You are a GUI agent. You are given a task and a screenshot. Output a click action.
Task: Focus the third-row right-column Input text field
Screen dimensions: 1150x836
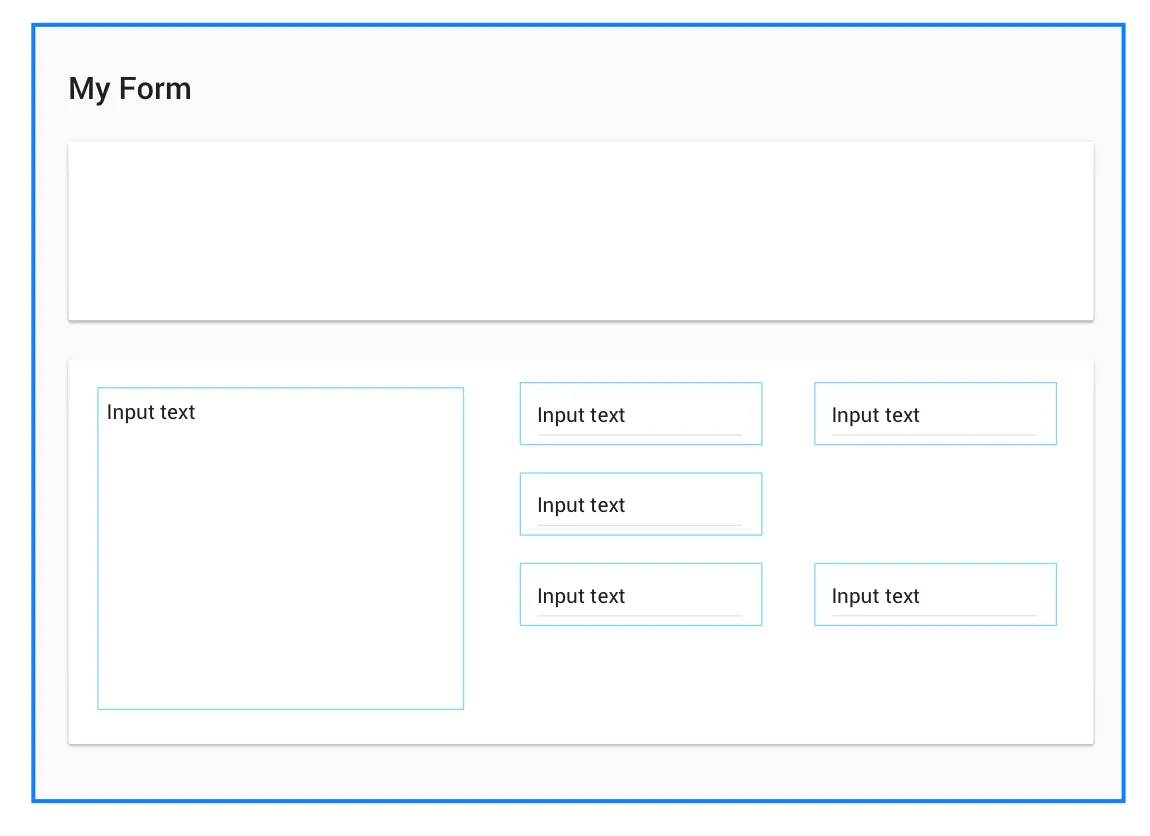(x=934, y=595)
